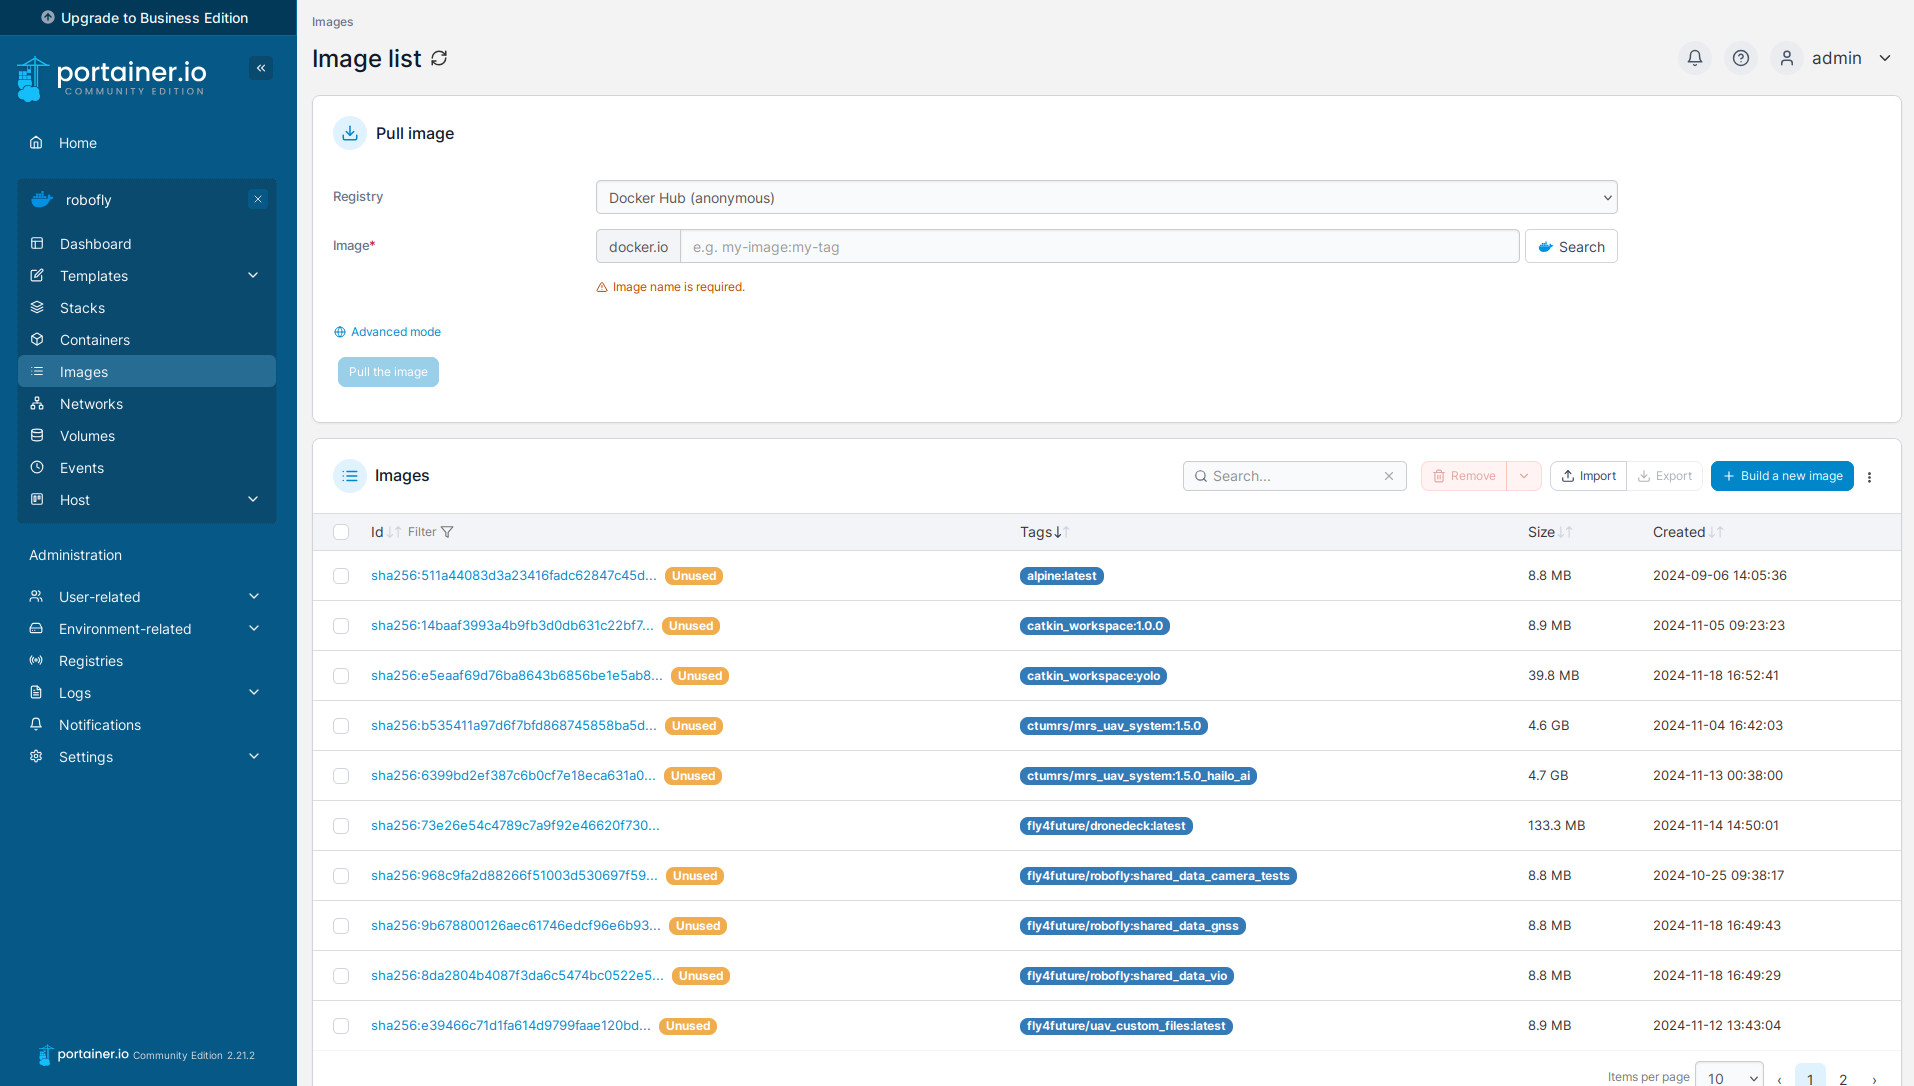
Task: Toggle the select-all images checkbox
Action: click(x=341, y=532)
